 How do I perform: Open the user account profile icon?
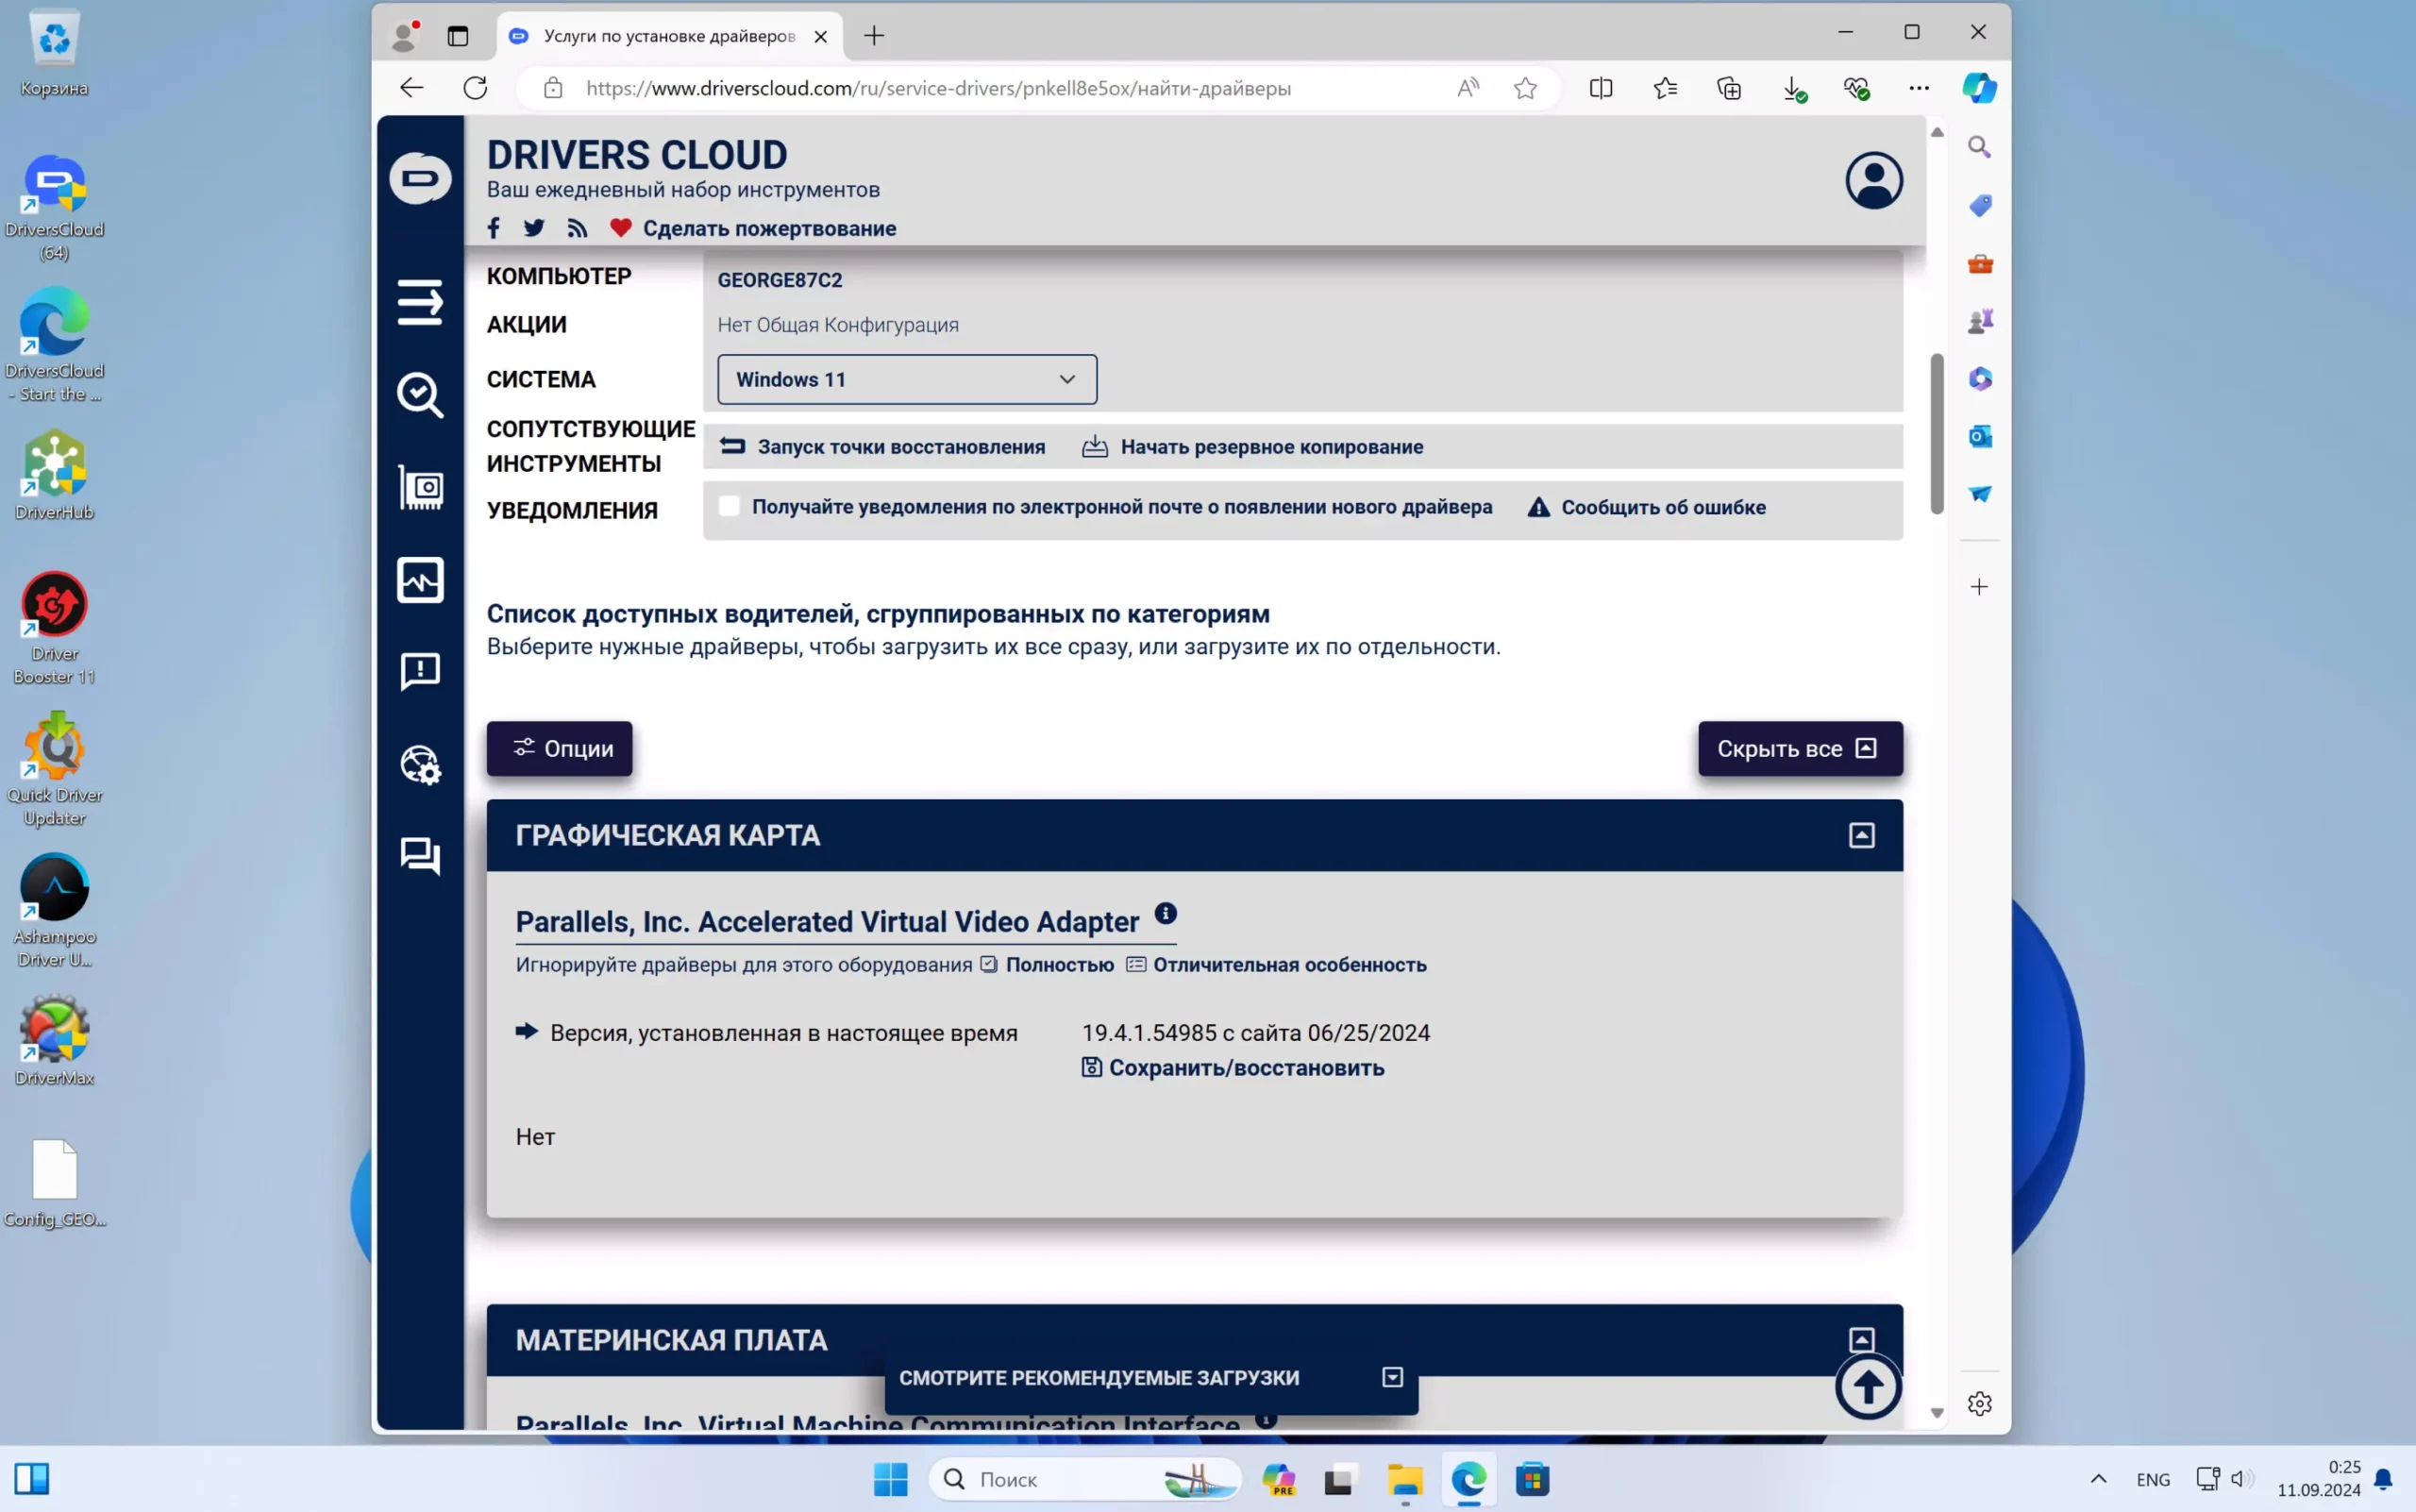pos(1873,181)
